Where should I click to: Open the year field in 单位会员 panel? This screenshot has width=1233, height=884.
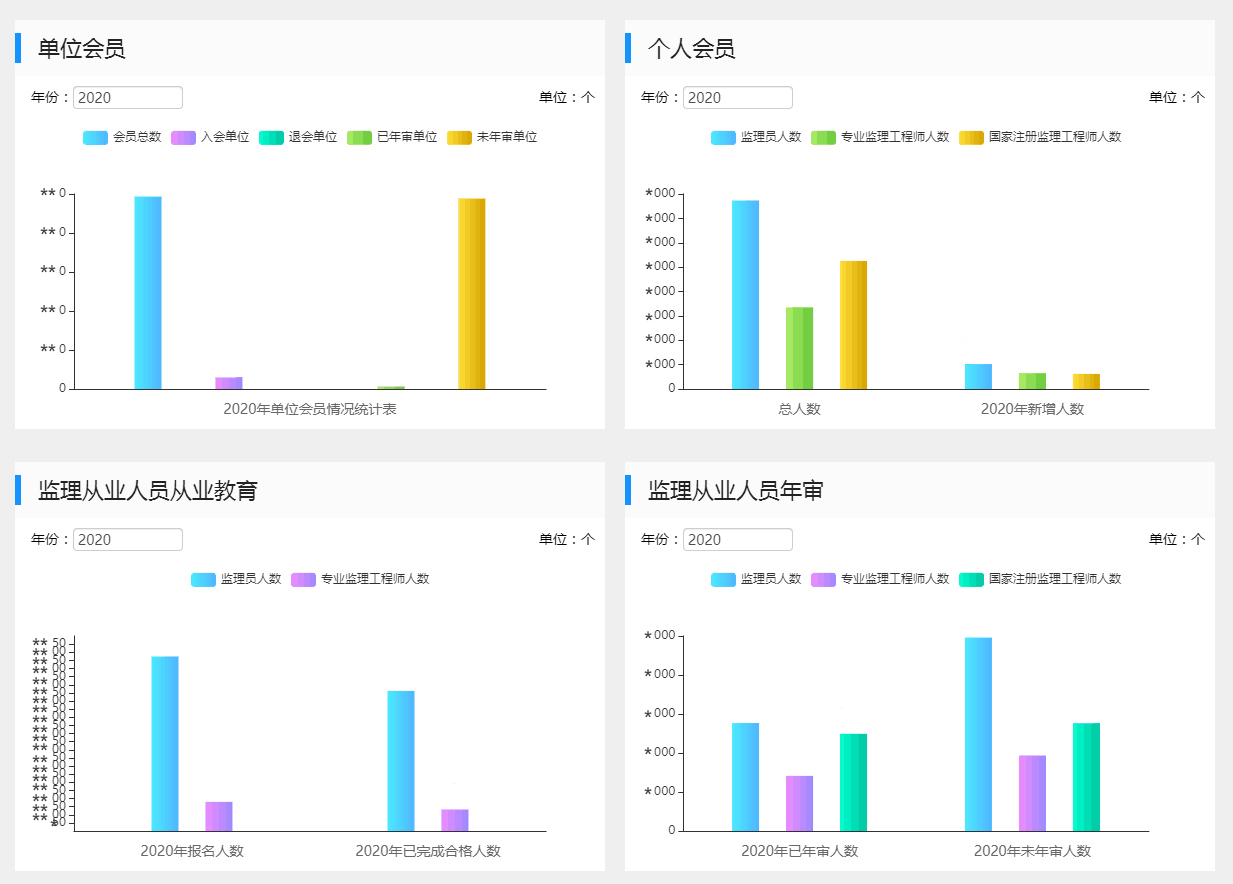click(x=128, y=98)
